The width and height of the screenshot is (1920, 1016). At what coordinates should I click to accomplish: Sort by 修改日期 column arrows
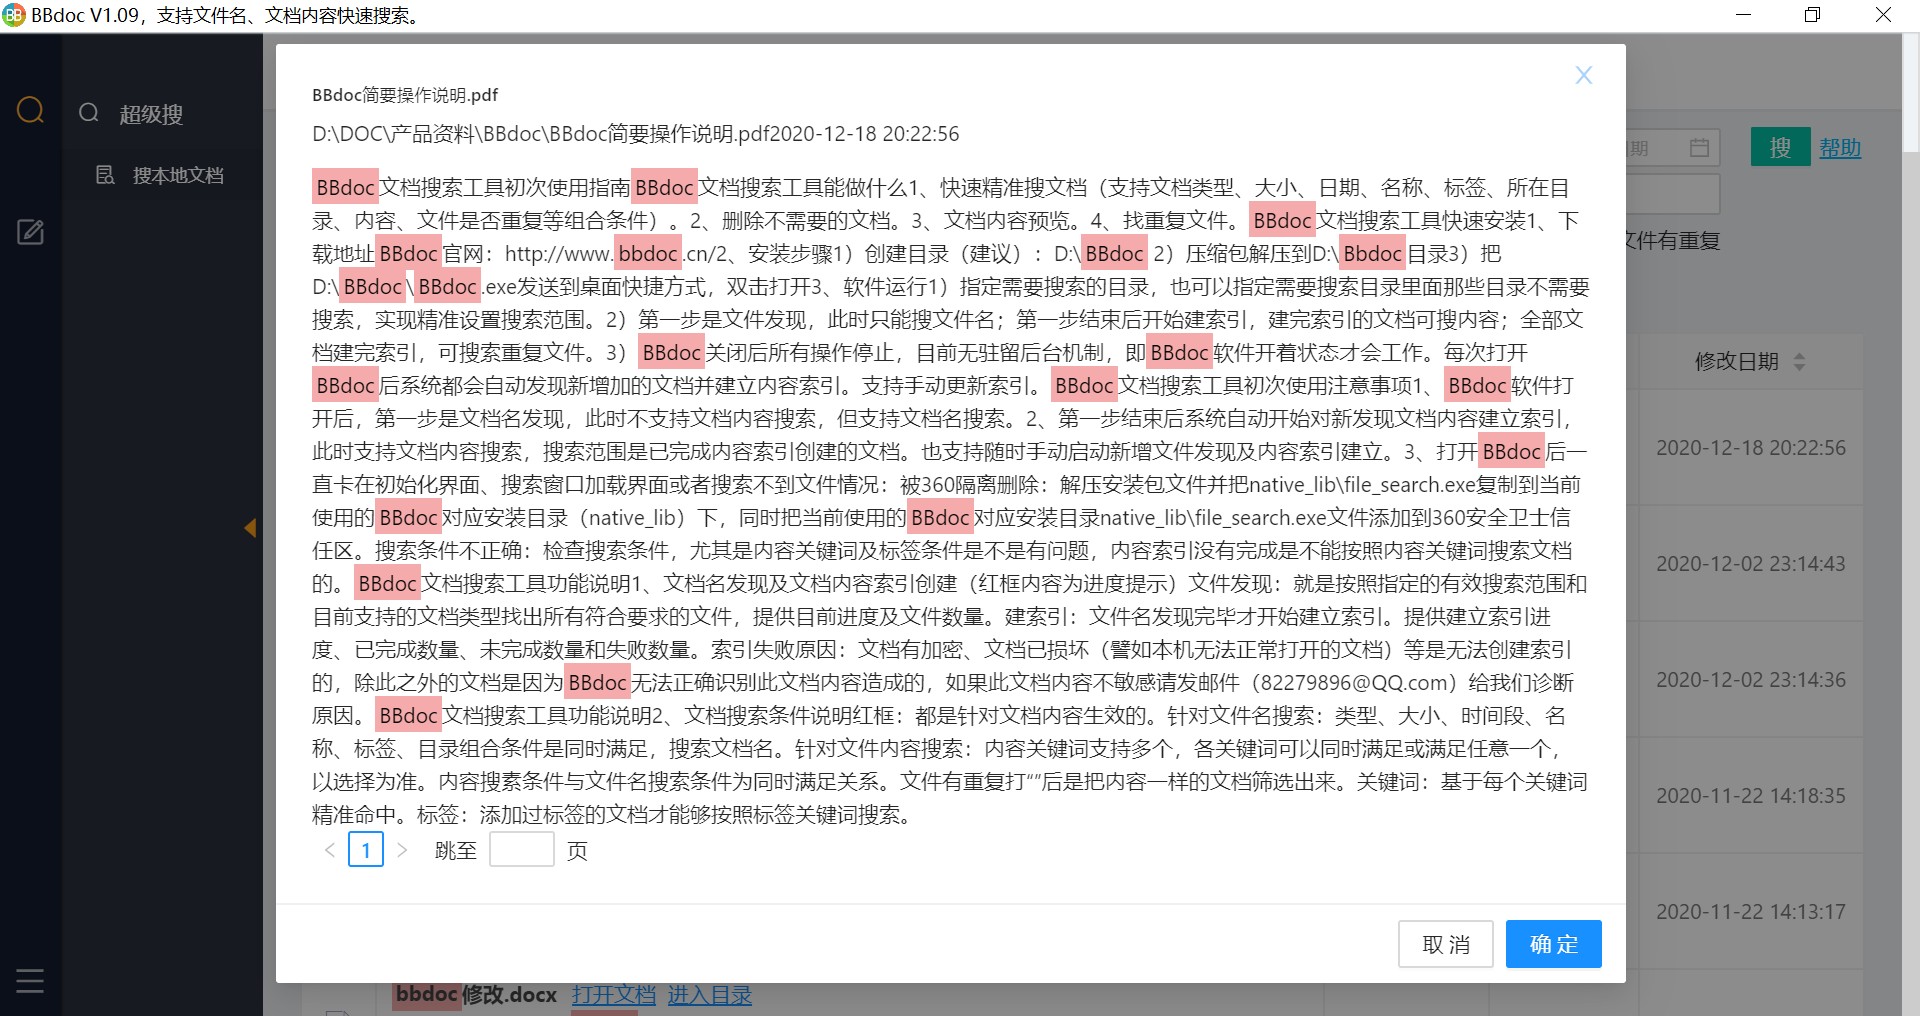click(x=1800, y=362)
